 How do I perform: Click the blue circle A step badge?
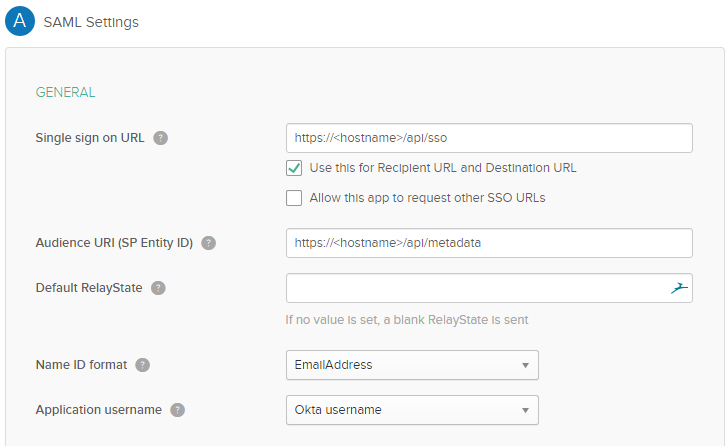pyautogui.click(x=20, y=21)
